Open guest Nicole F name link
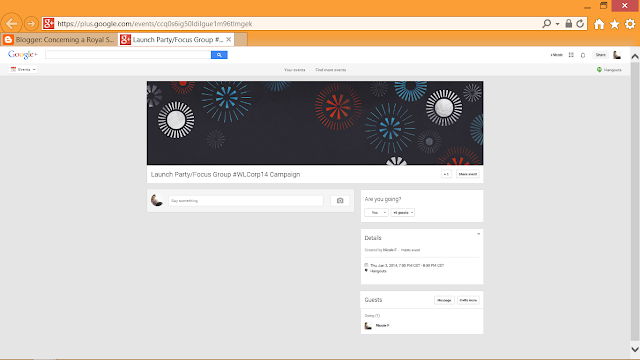This screenshot has height=360, width=640. (x=382, y=325)
